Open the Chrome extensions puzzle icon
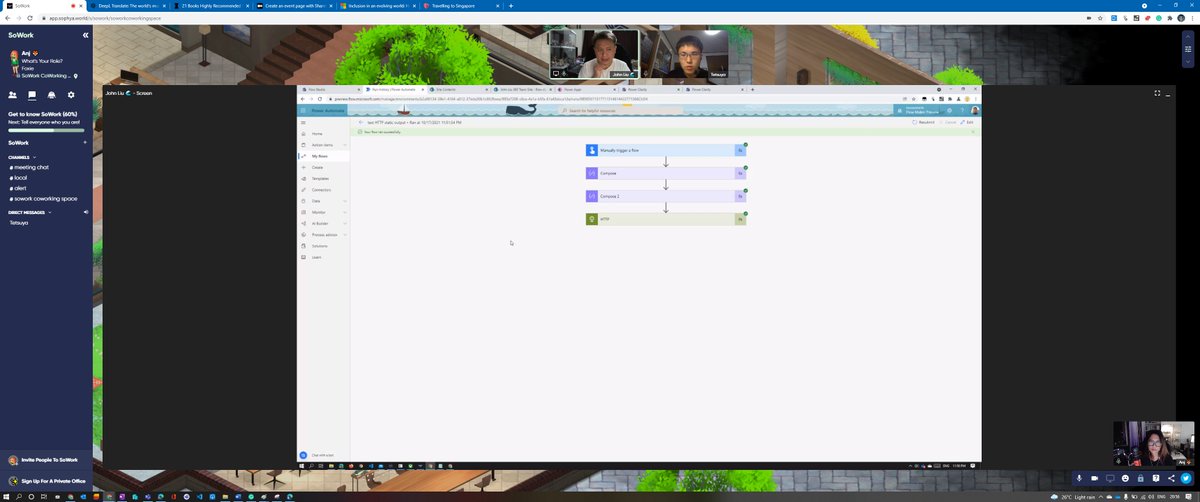This screenshot has height=502, width=1200. click(x=1170, y=18)
